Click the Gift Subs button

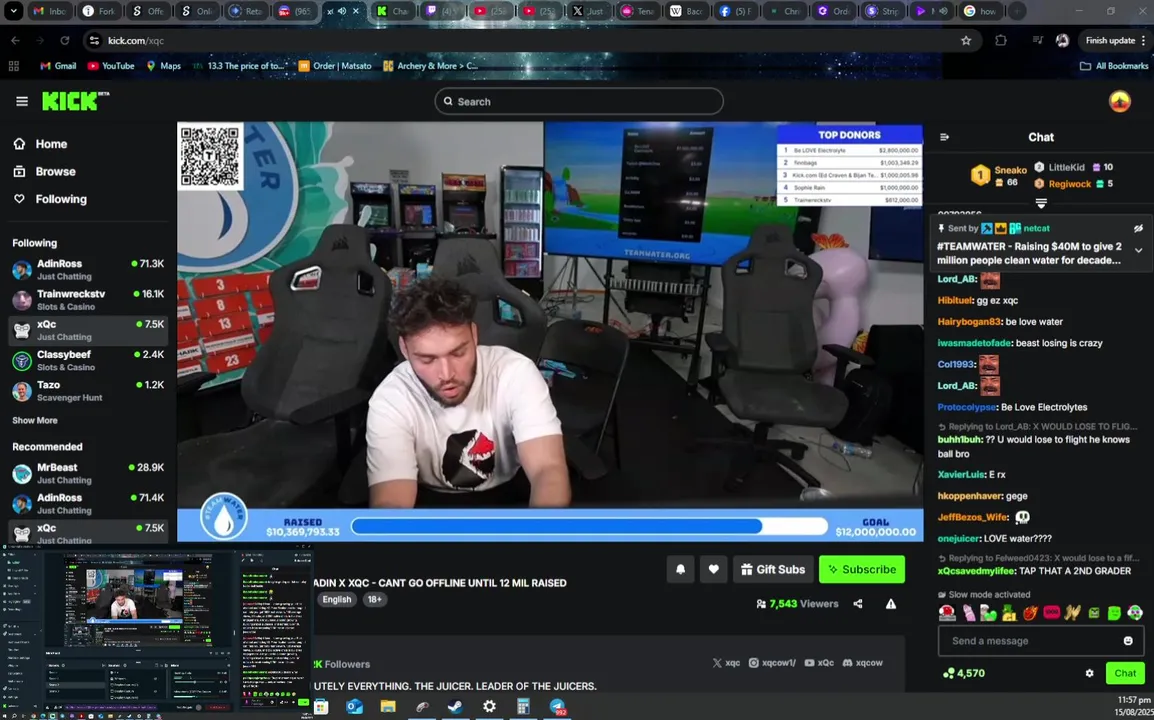(x=773, y=569)
